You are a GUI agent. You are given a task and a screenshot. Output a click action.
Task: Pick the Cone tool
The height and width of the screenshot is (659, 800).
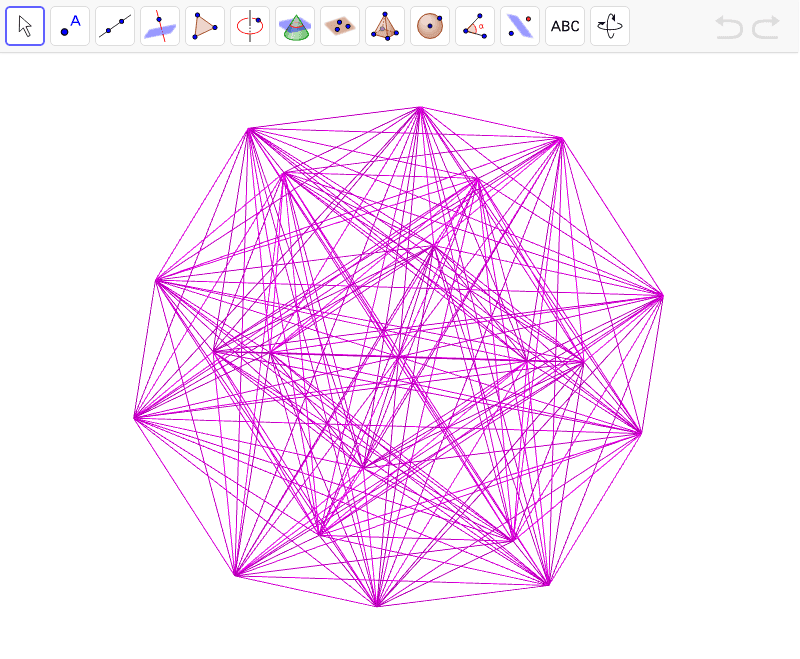click(x=295, y=26)
